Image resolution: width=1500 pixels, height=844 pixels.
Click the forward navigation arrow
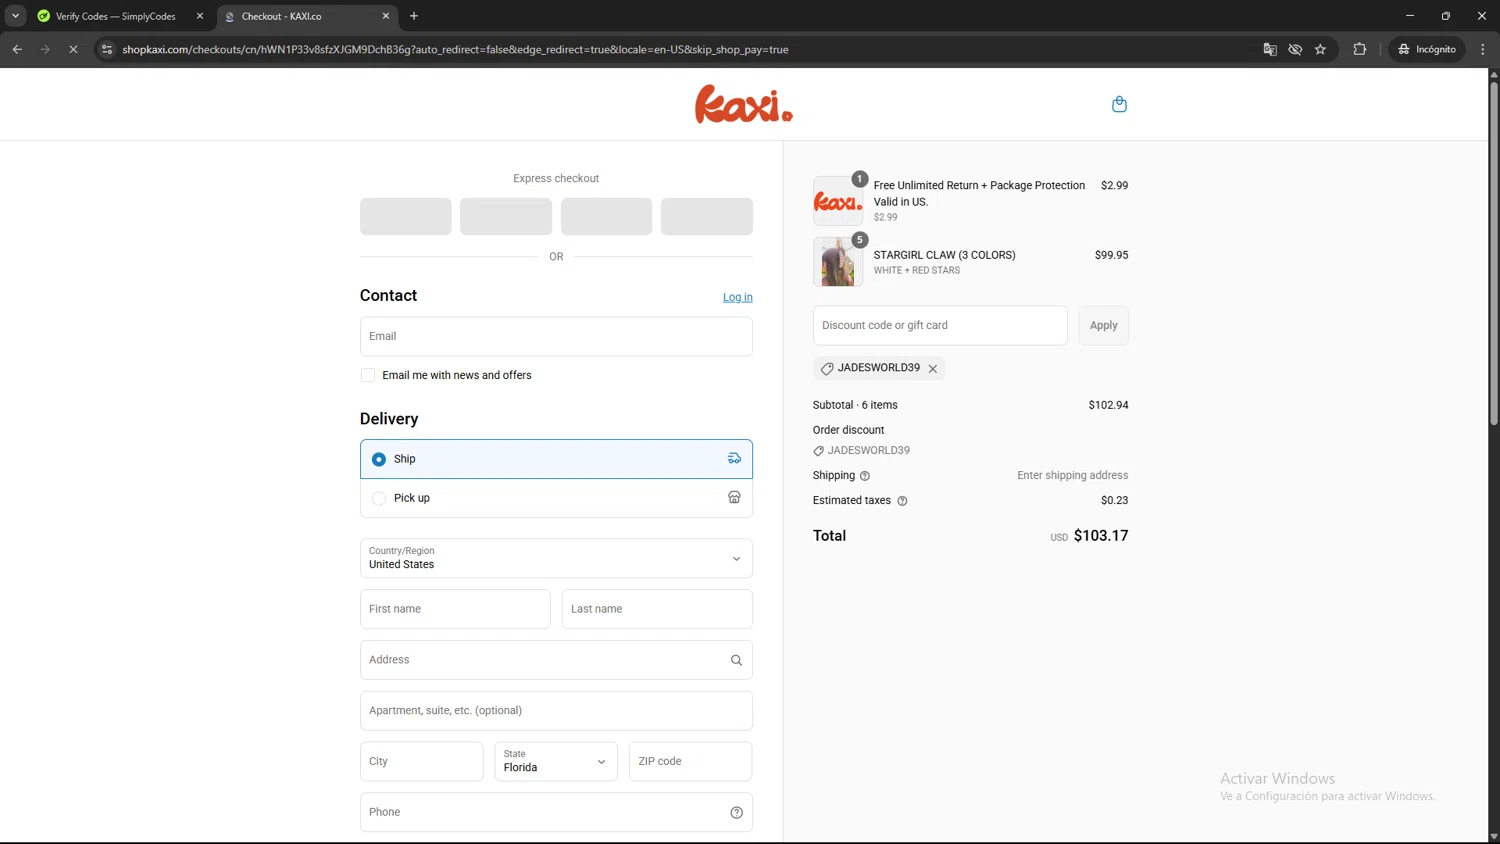[45, 49]
